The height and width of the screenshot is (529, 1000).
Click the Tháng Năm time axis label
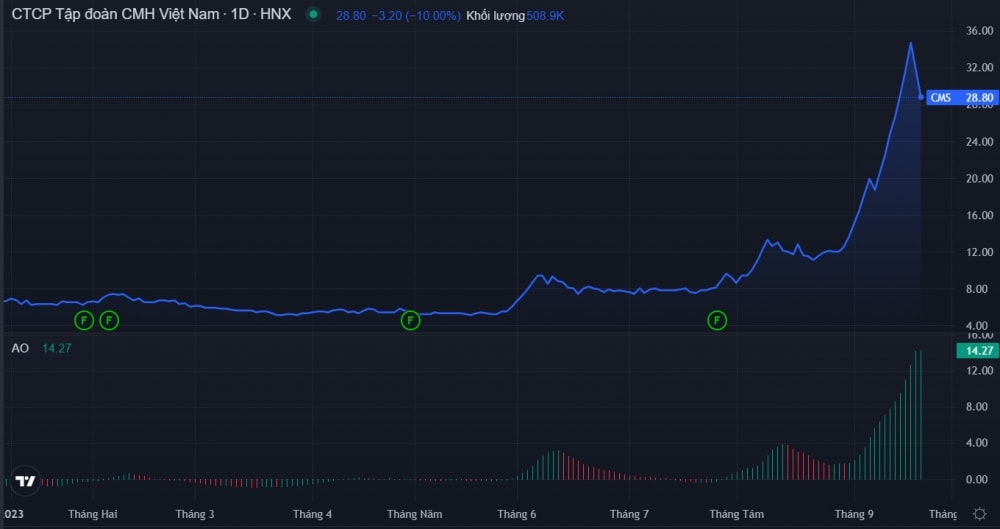415,514
